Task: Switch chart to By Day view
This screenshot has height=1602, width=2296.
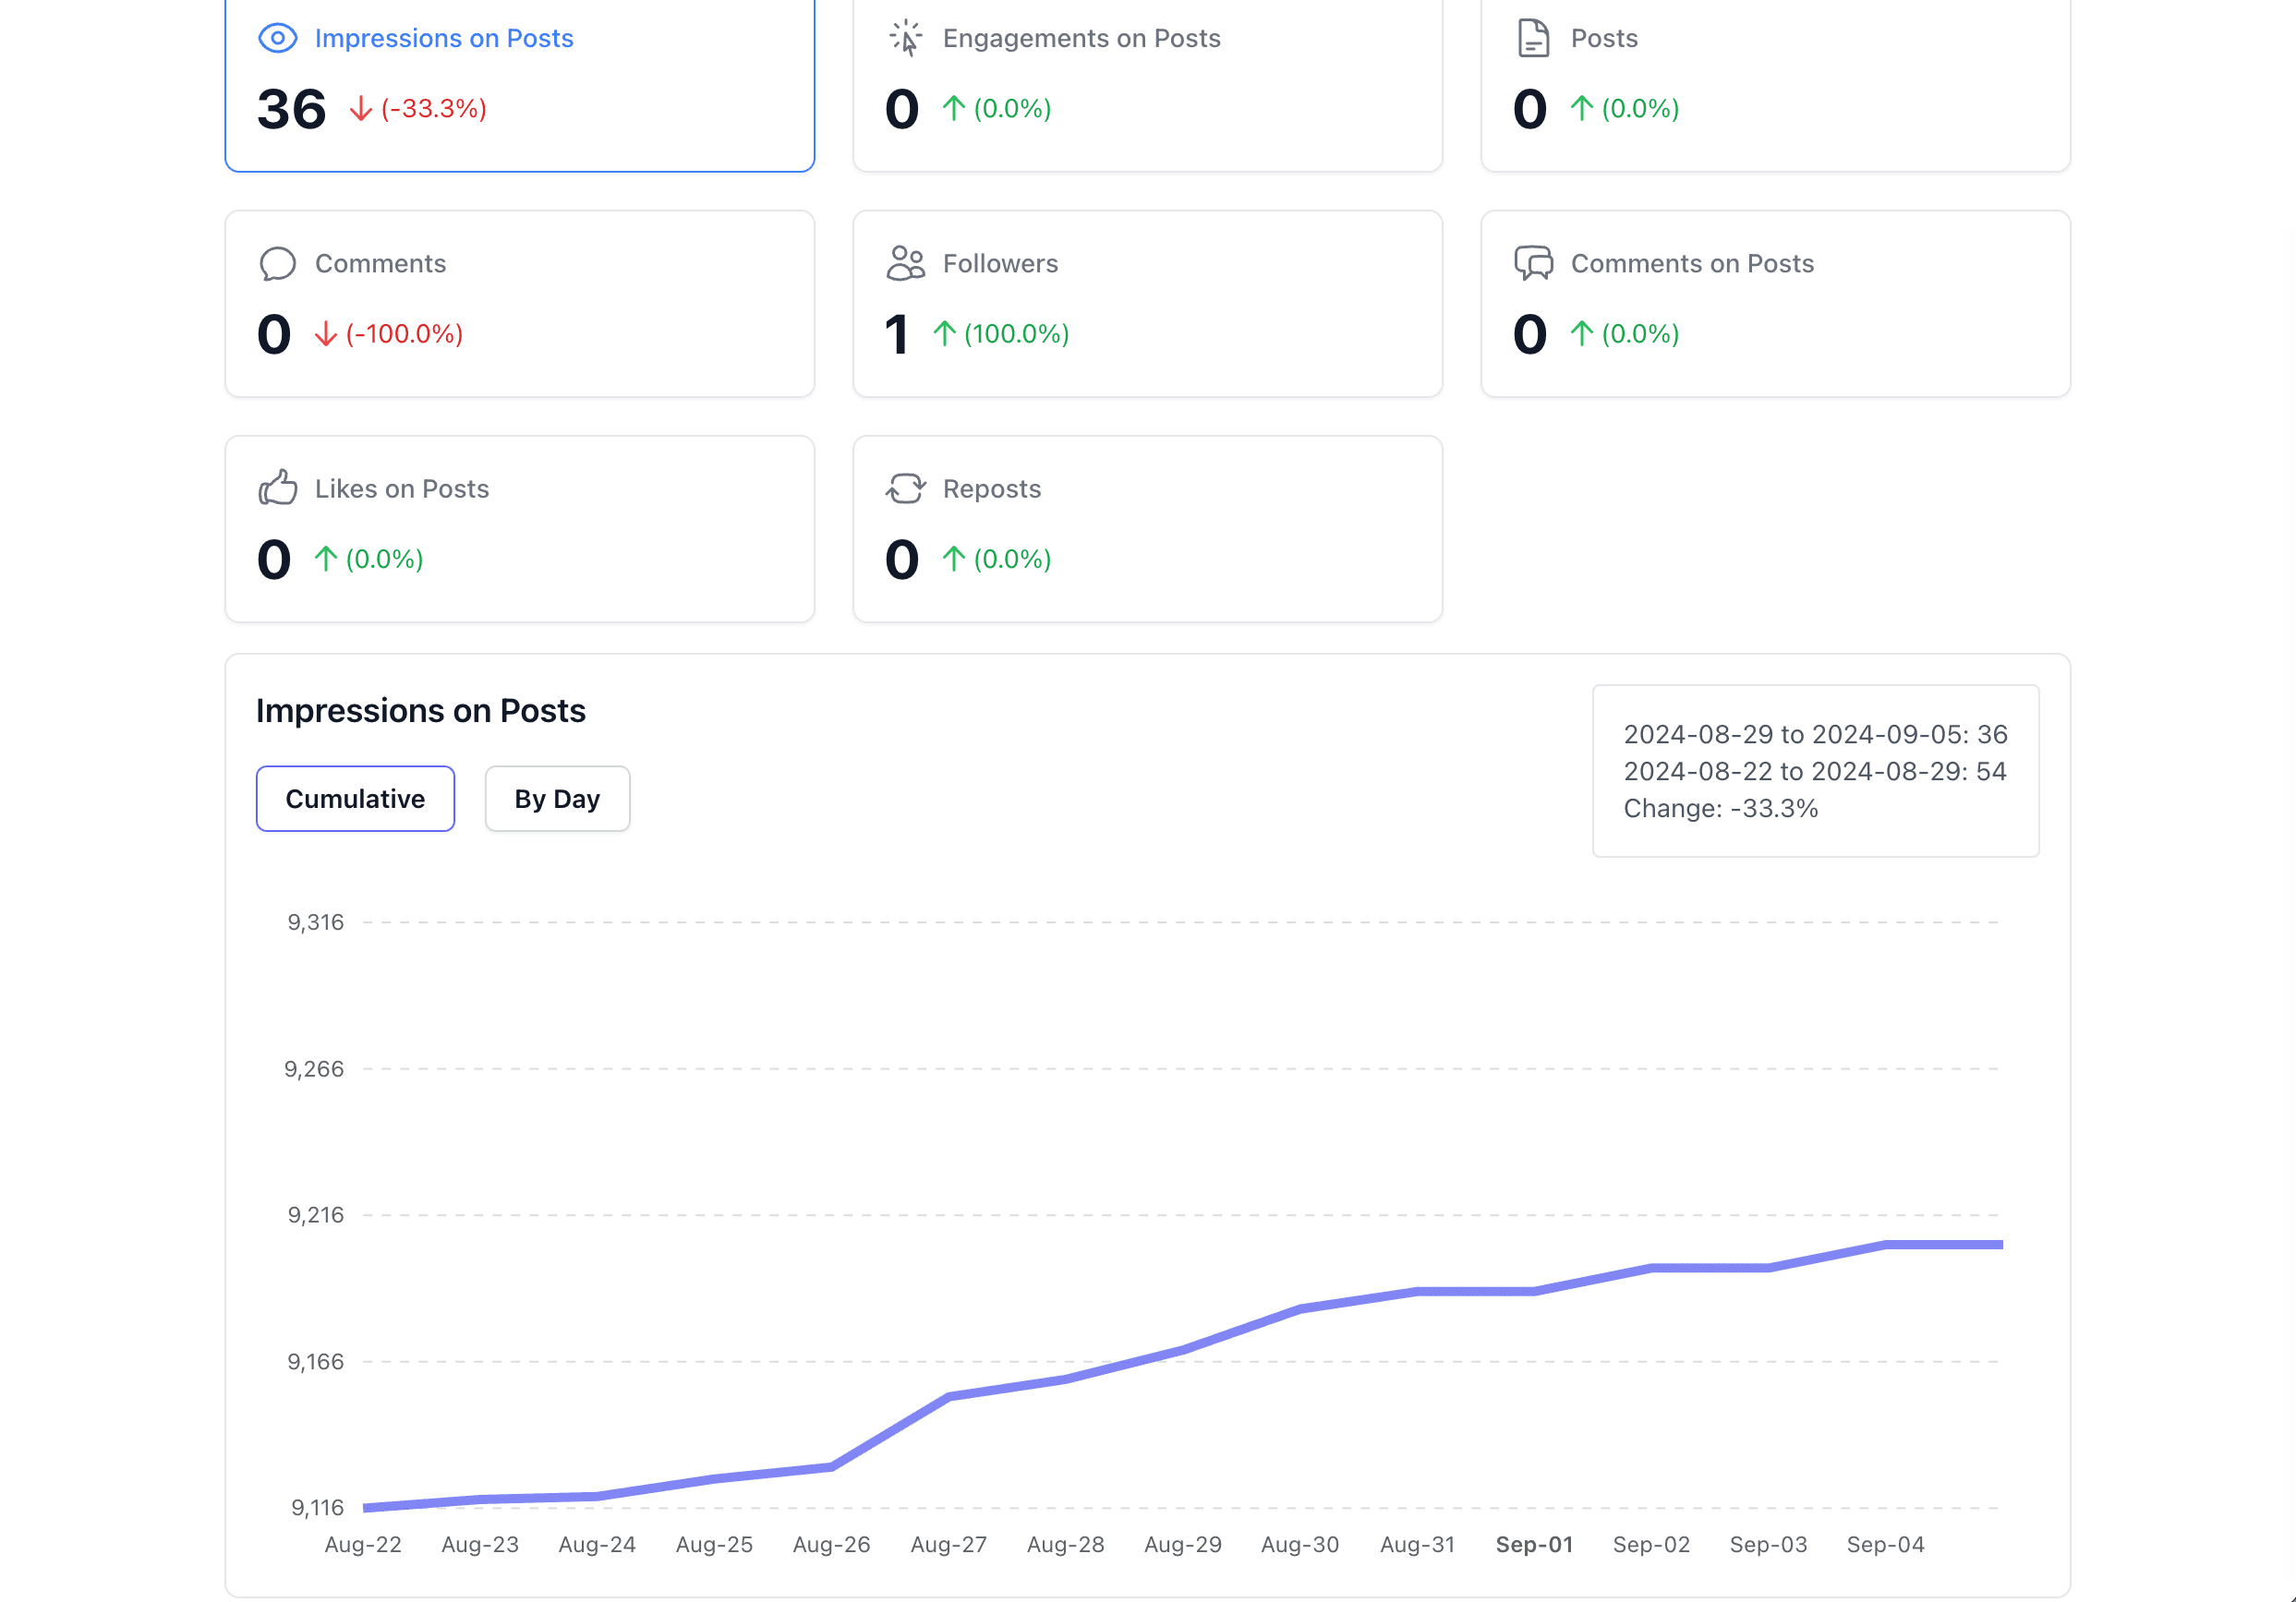Action: [557, 799]
